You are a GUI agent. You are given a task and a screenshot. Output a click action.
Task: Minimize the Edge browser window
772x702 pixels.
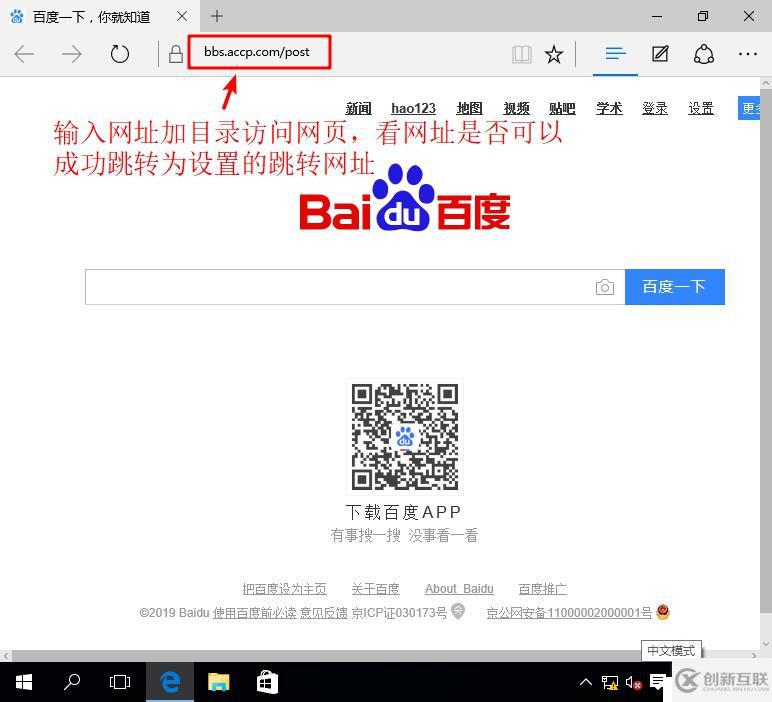coord(657,16)
